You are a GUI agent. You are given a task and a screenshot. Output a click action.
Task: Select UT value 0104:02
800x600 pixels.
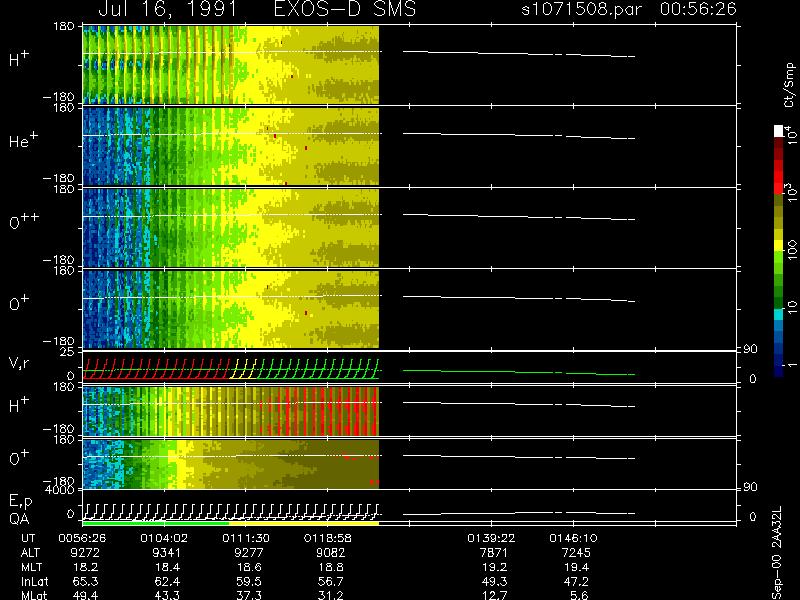(164, 538)
